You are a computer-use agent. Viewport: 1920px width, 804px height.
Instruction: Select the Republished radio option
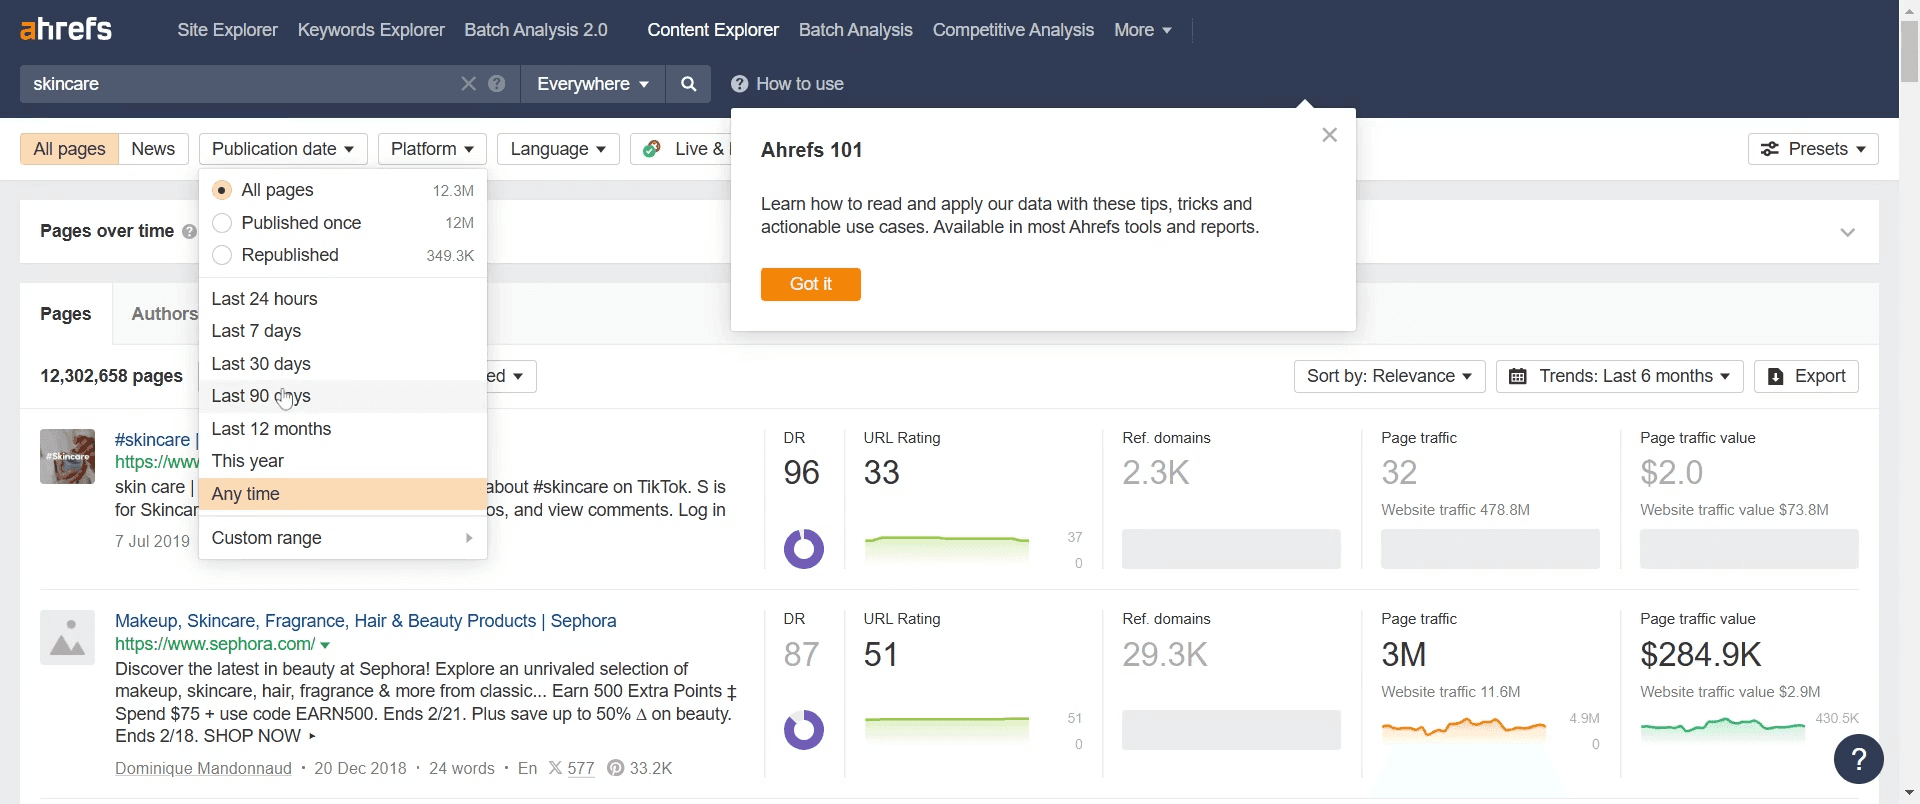click(222, 255)
